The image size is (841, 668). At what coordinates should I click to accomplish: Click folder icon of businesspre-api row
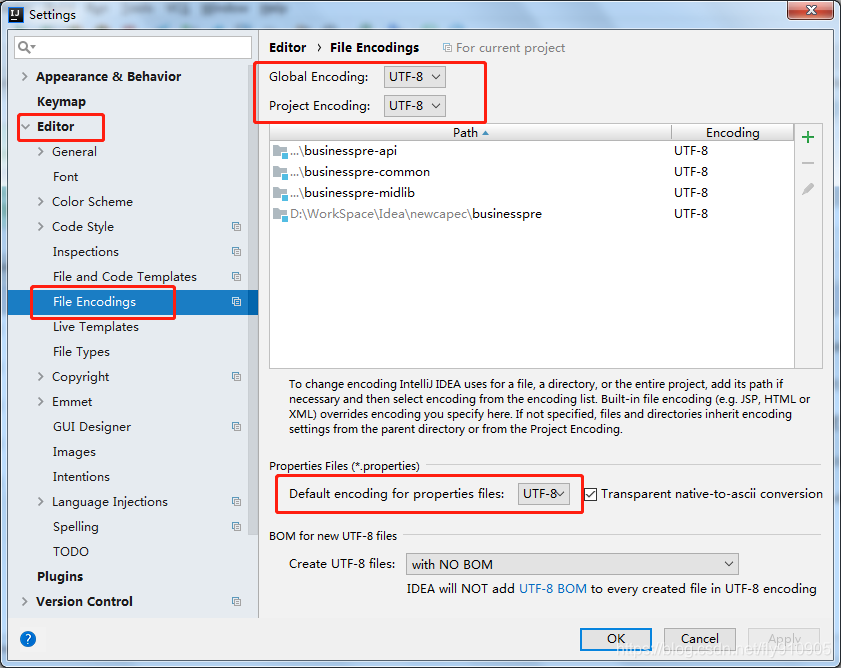(280, 151)
